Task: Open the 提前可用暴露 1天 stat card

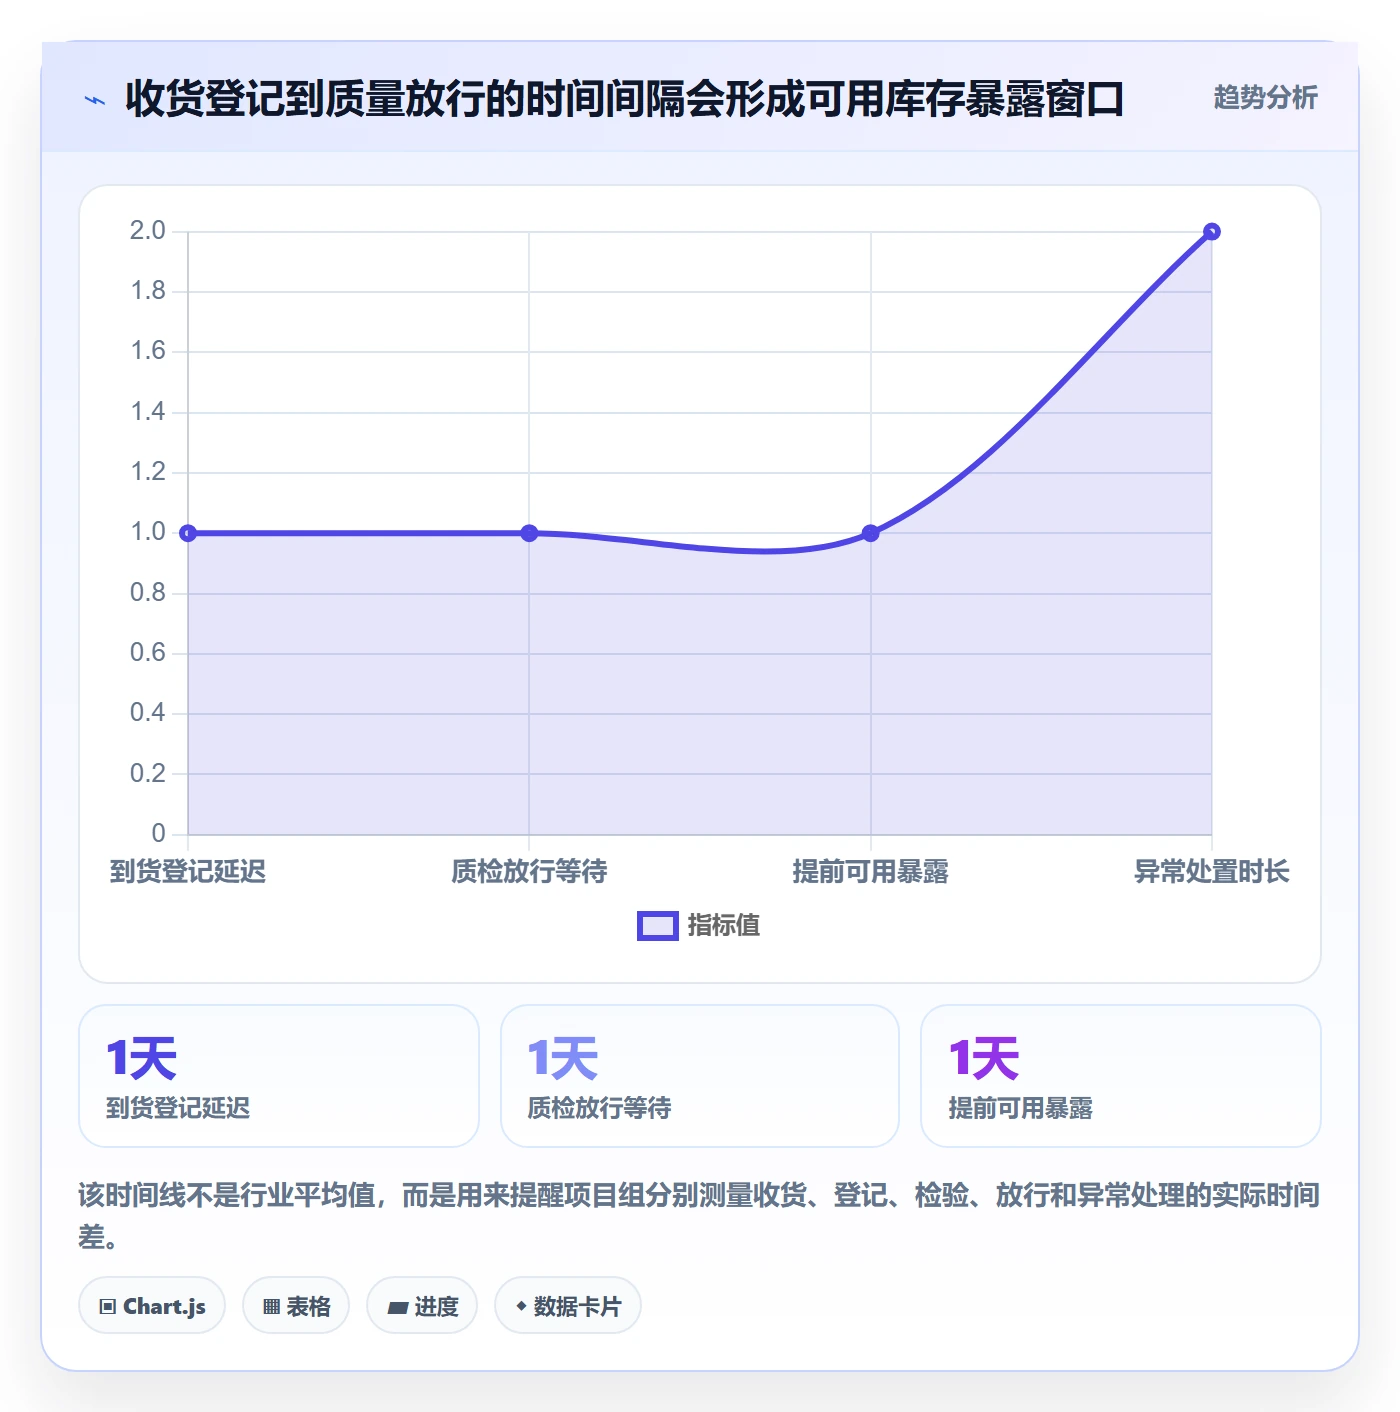Action: (x=1121, y=1076)
